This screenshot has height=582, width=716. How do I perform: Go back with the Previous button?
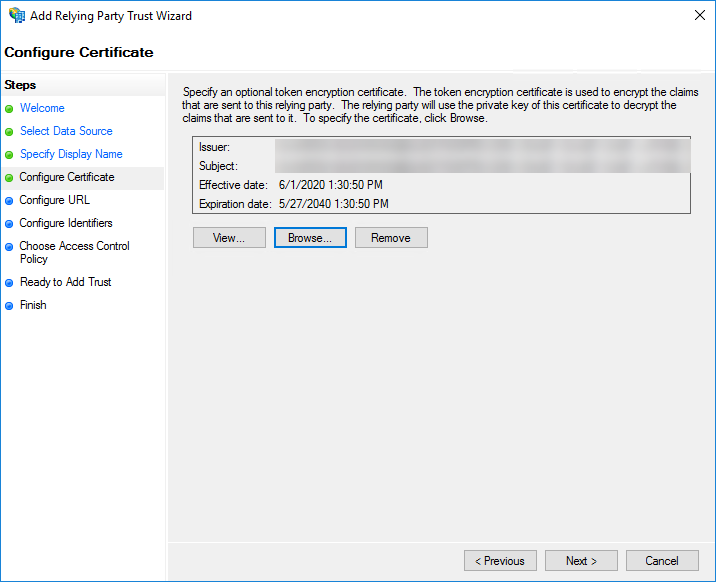coord(500,561)
